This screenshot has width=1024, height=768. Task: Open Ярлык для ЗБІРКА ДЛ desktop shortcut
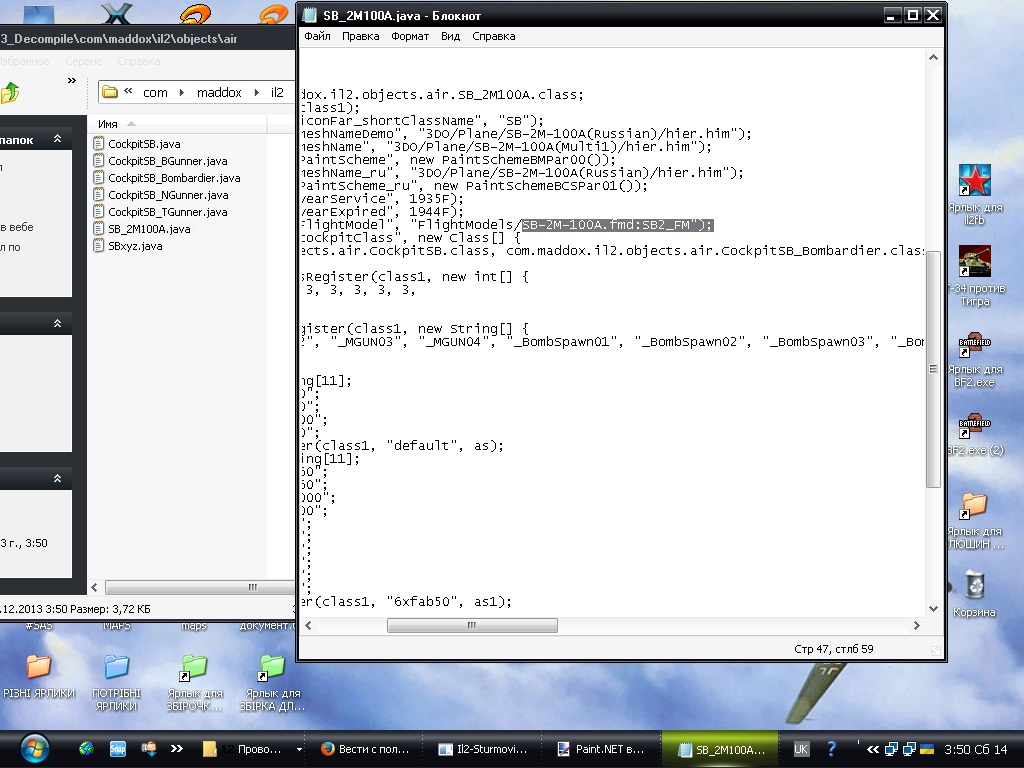tap(272, 682)
